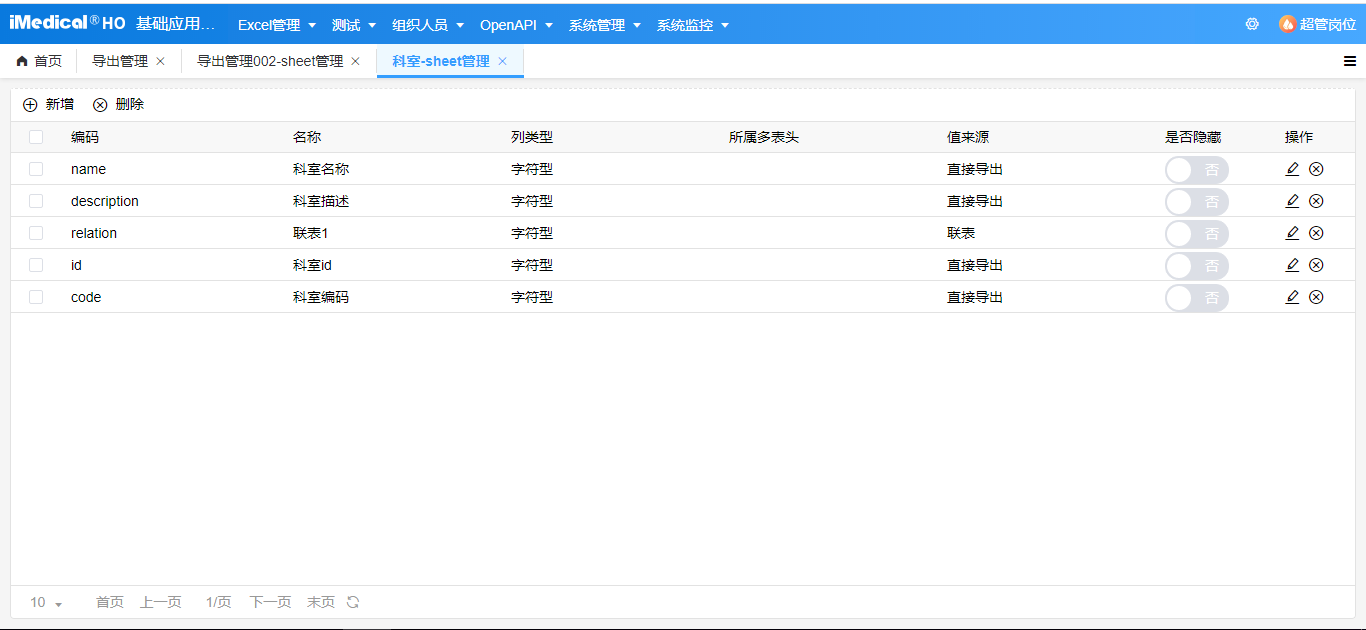
Task: Open the settings gear in top bar
Action: 1252,23
